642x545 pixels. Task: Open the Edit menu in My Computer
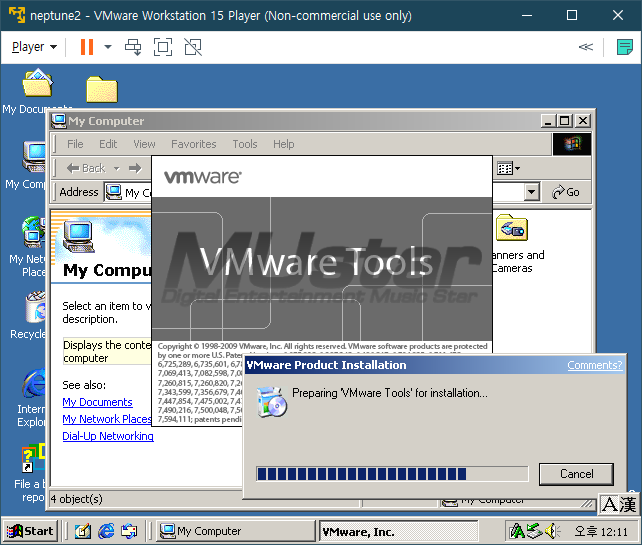[x=108, y=144]
